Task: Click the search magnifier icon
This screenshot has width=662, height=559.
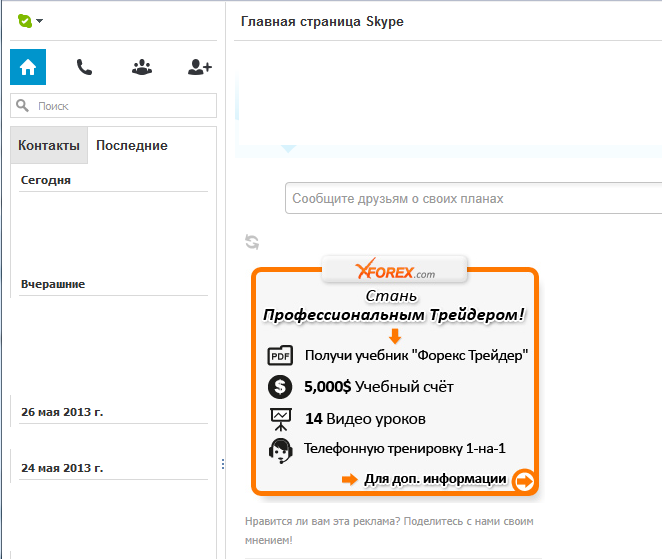Action: click(22, 106)
